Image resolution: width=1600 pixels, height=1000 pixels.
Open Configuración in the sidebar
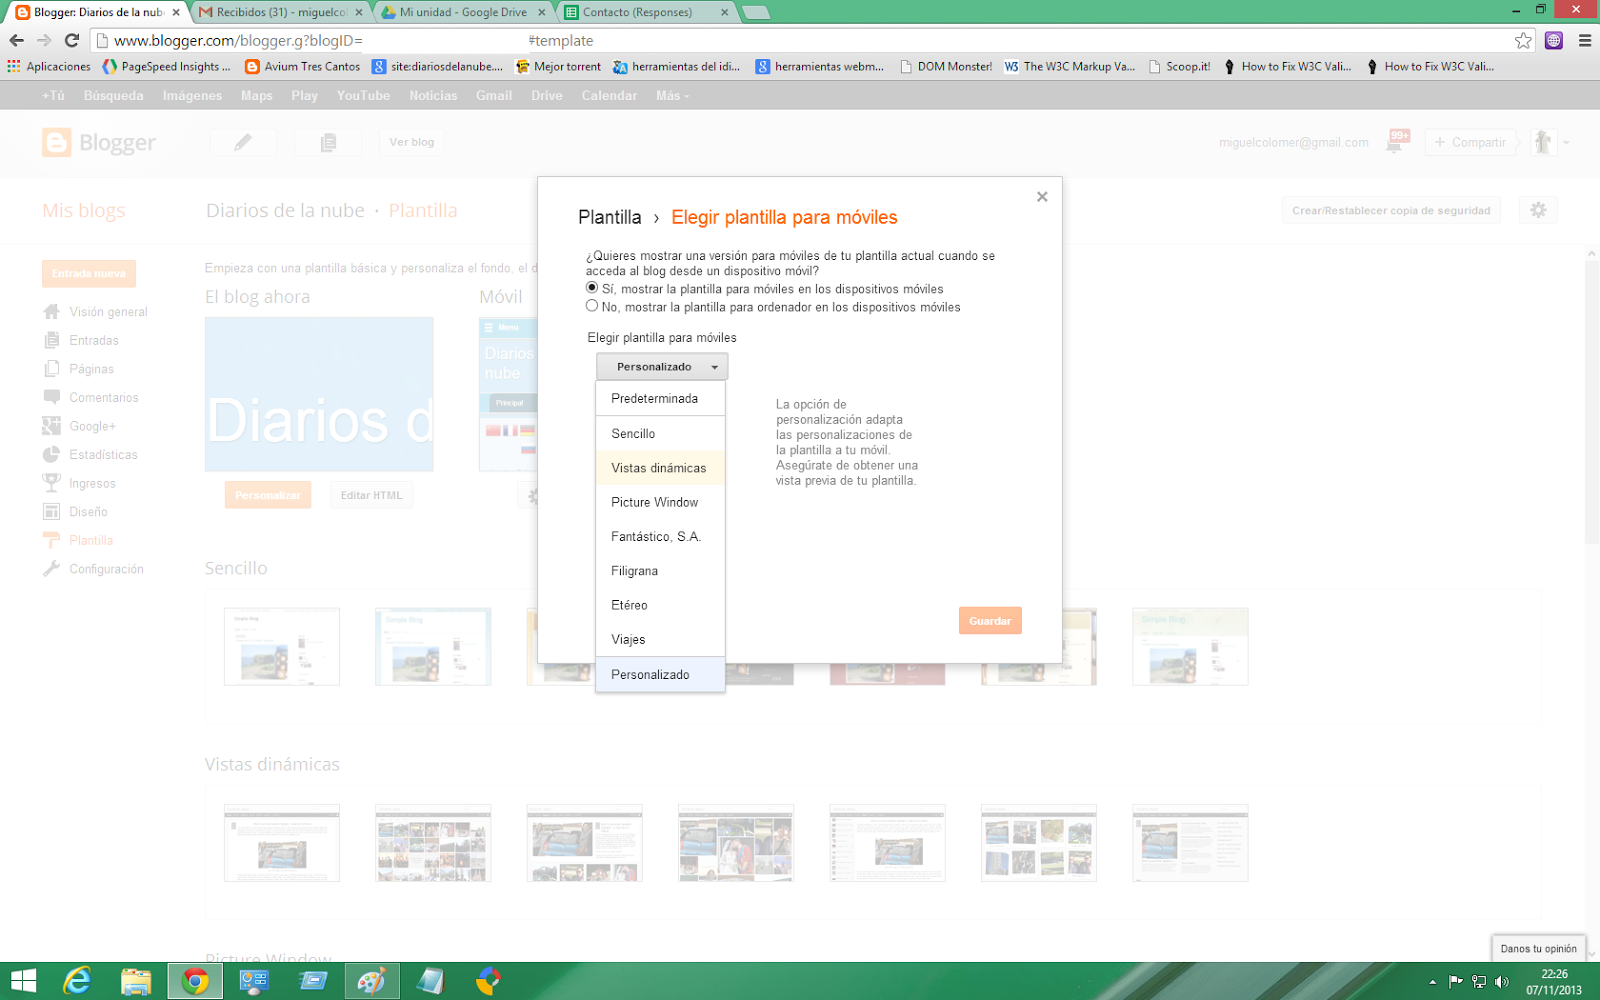94,569
